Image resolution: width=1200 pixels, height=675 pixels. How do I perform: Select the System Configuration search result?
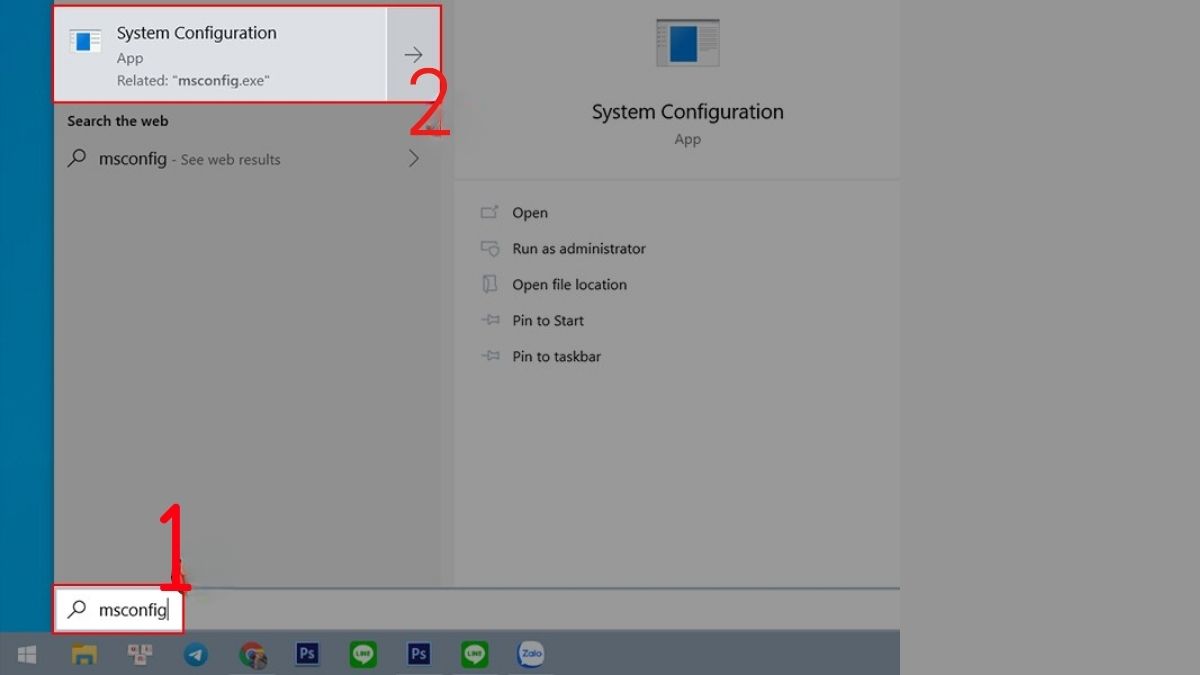[x=220, y=54]
